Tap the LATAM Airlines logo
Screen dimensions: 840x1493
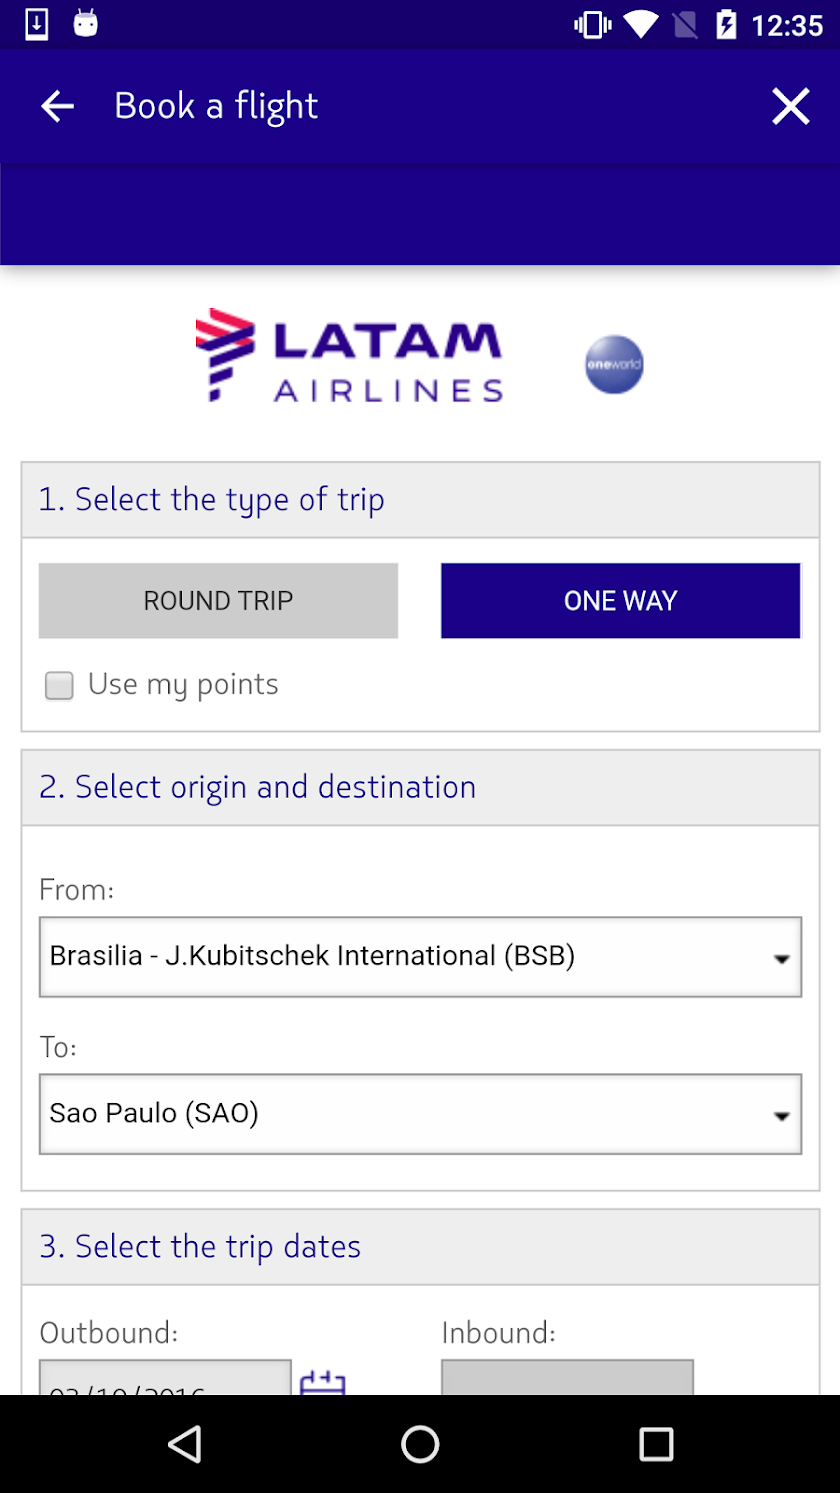coord(349,356)
